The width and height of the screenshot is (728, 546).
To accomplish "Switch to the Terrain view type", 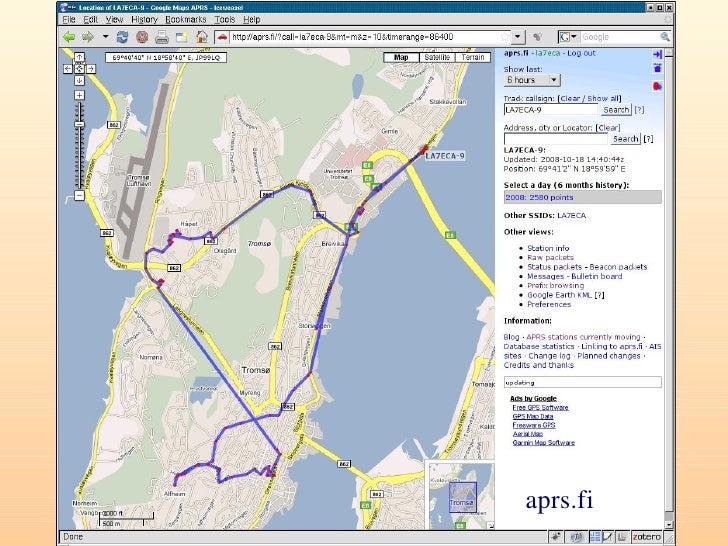I will pyautogui.click(x=473, y=57).
